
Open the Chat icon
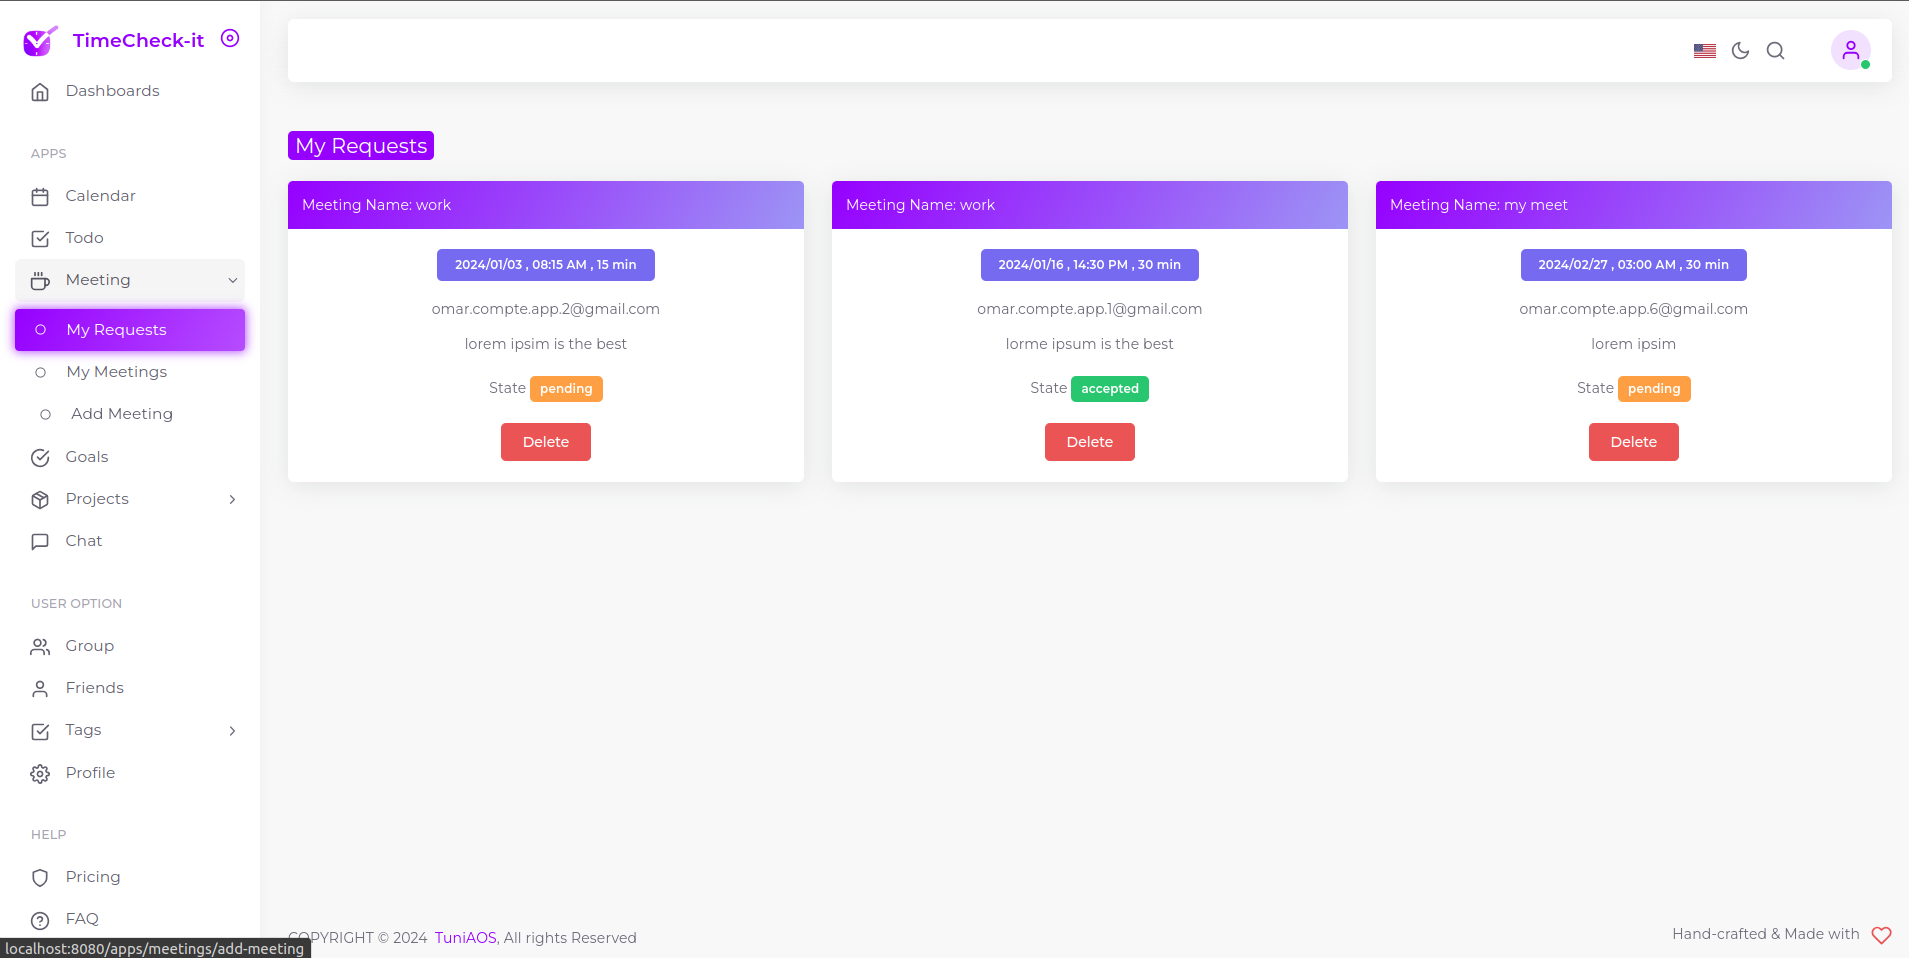pyautogui.click(x=40, y=541)
